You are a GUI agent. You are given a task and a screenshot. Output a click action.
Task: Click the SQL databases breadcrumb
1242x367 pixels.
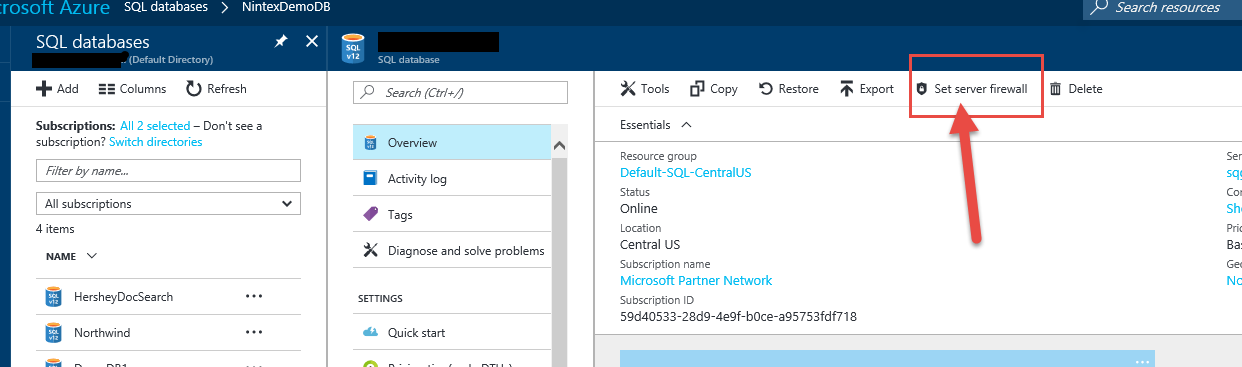pyautogui.click(x=166, y=7)
